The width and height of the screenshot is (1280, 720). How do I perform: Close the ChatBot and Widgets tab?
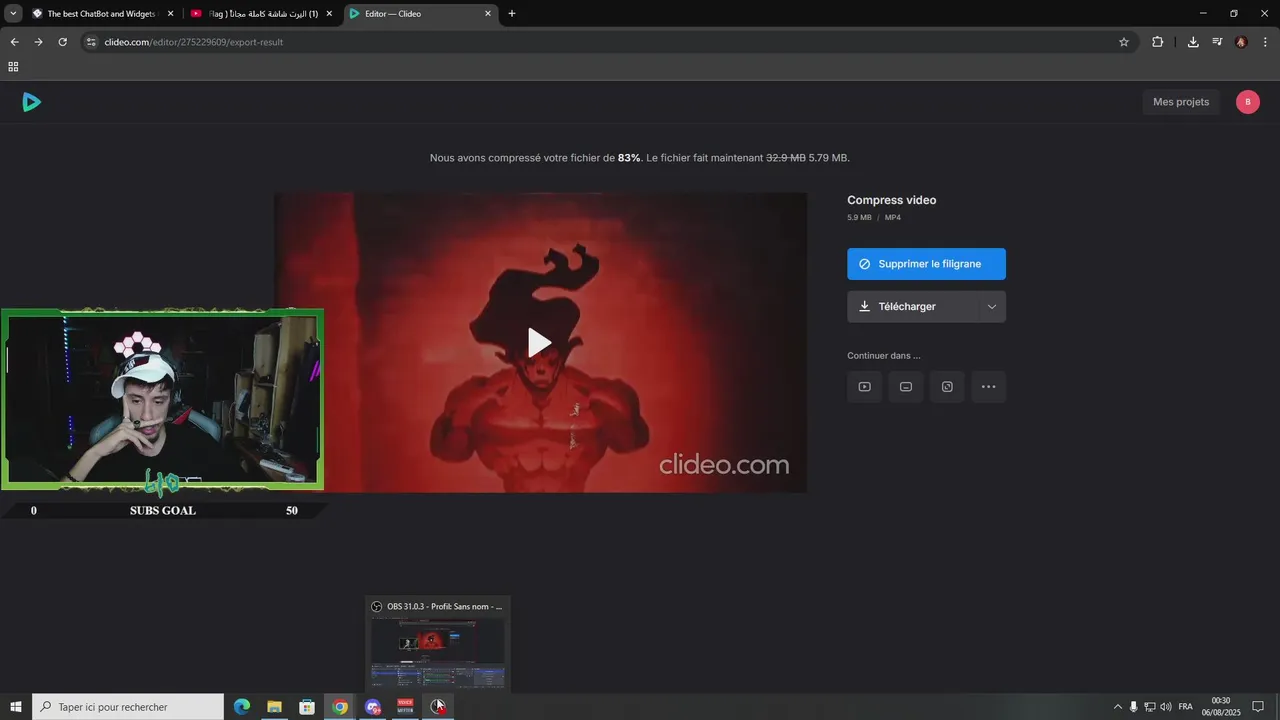pyautogui.click(x=170, y=14)
